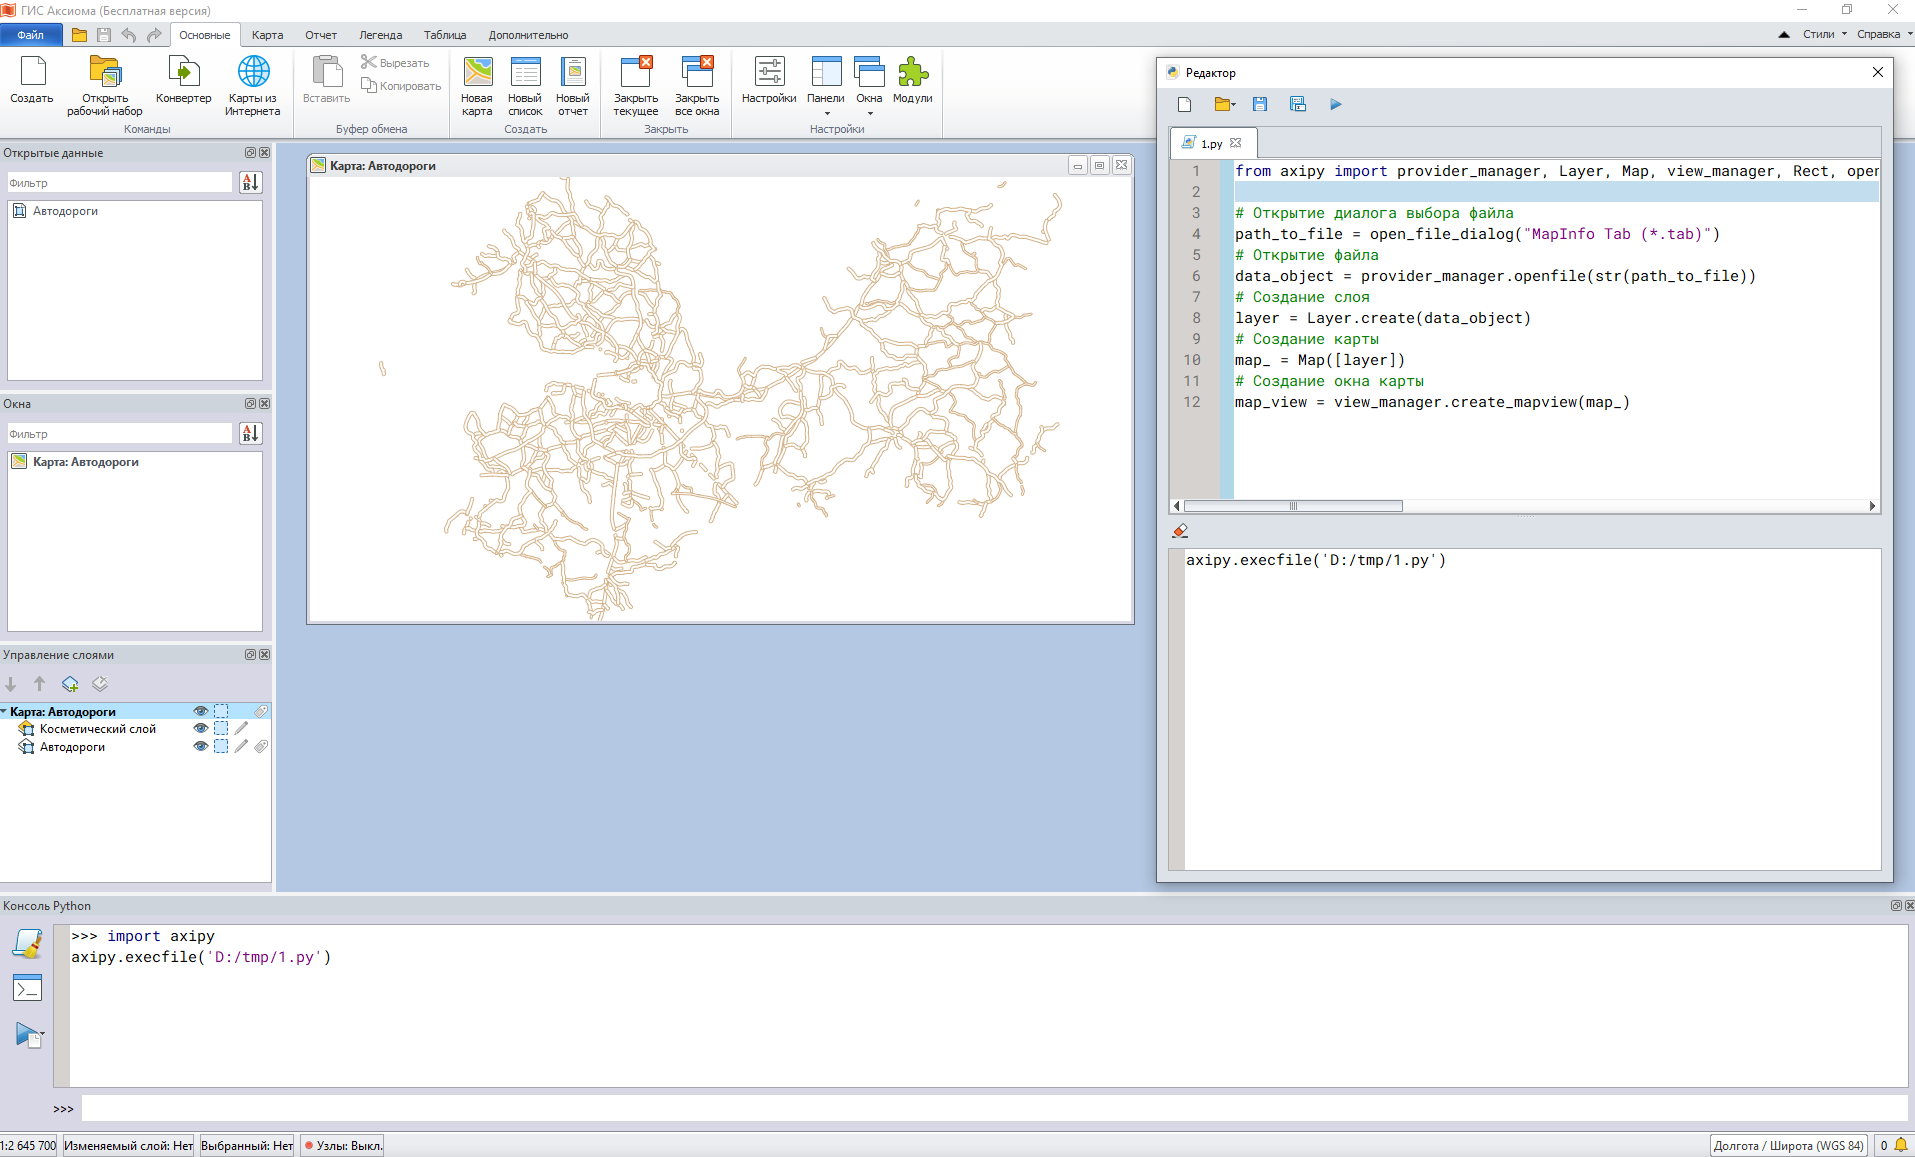
Task: Open the Файл menu
Action: [31, 35]
